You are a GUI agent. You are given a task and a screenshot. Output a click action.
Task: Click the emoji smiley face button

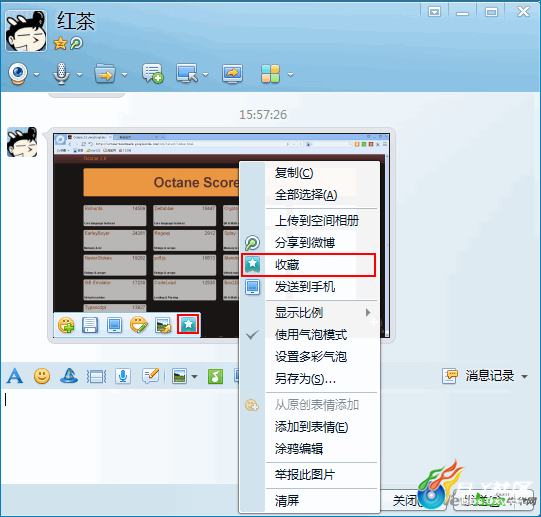coord(42,376)
